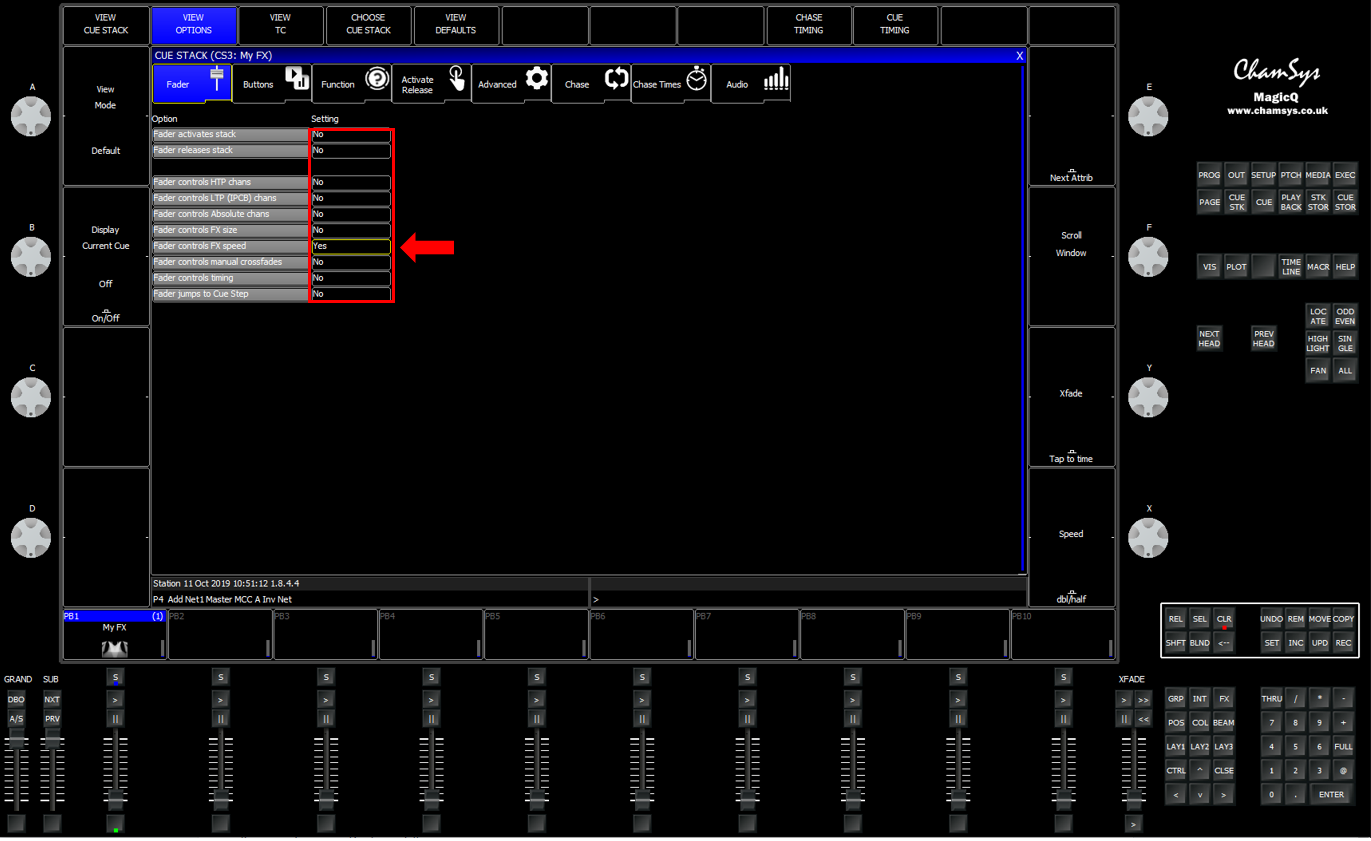
Task: Click the SETUP window key
Action: pyautogui.click(x=1264, y=175)
